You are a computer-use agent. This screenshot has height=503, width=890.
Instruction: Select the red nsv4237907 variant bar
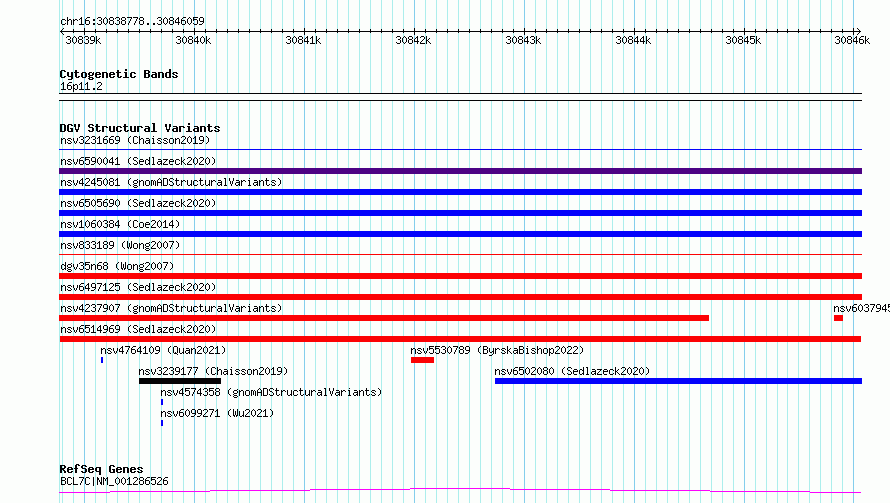tap(384, 318)
